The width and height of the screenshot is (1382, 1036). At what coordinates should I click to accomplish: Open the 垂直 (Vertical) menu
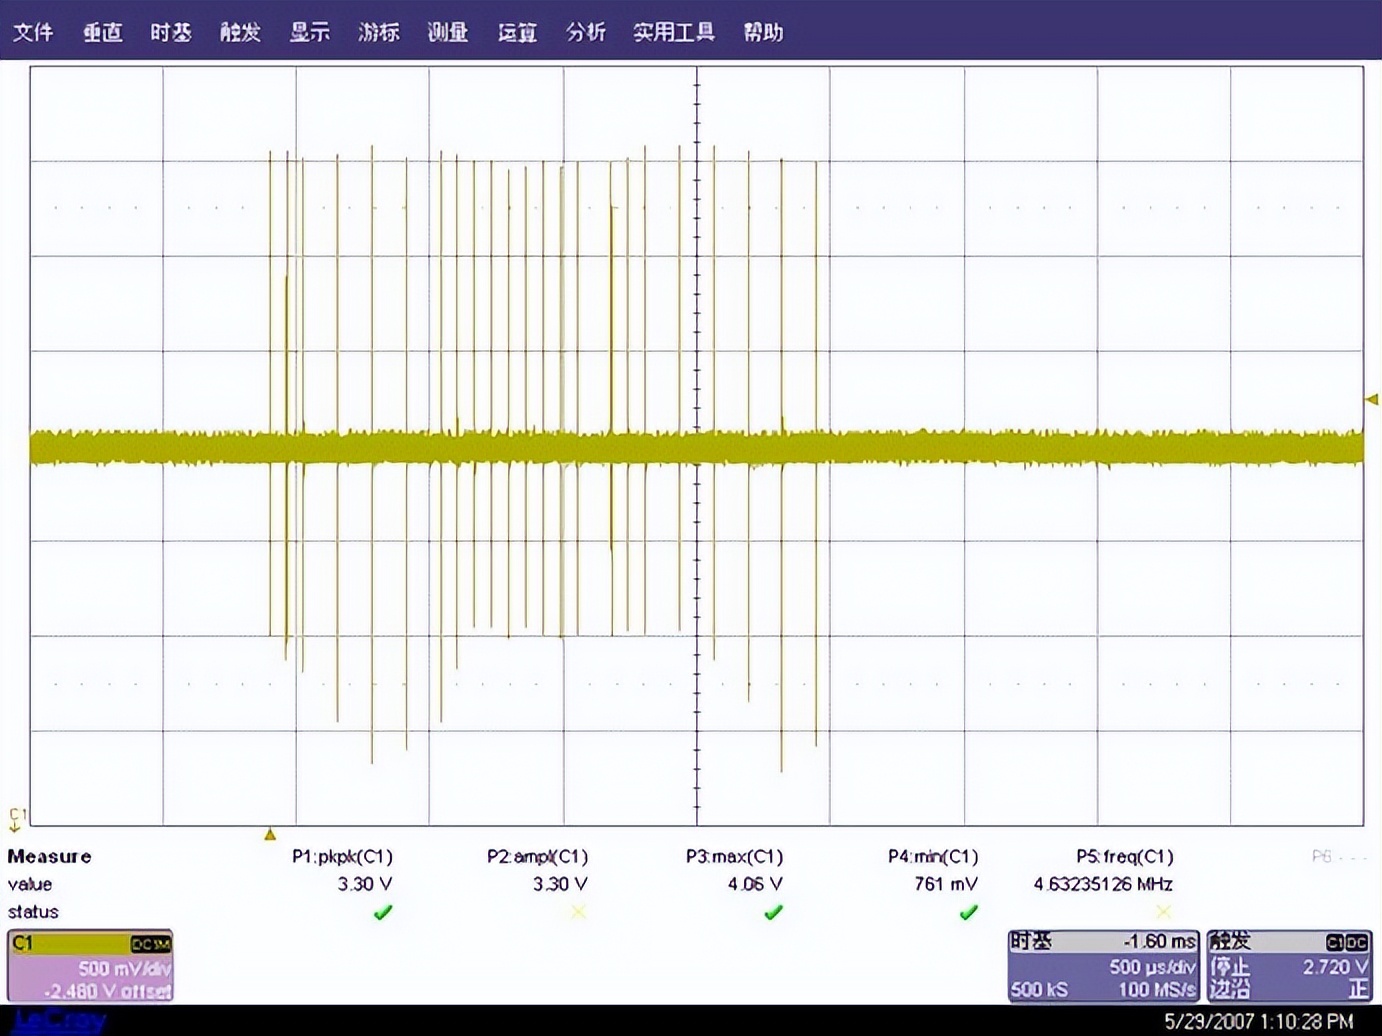[101, 32]
